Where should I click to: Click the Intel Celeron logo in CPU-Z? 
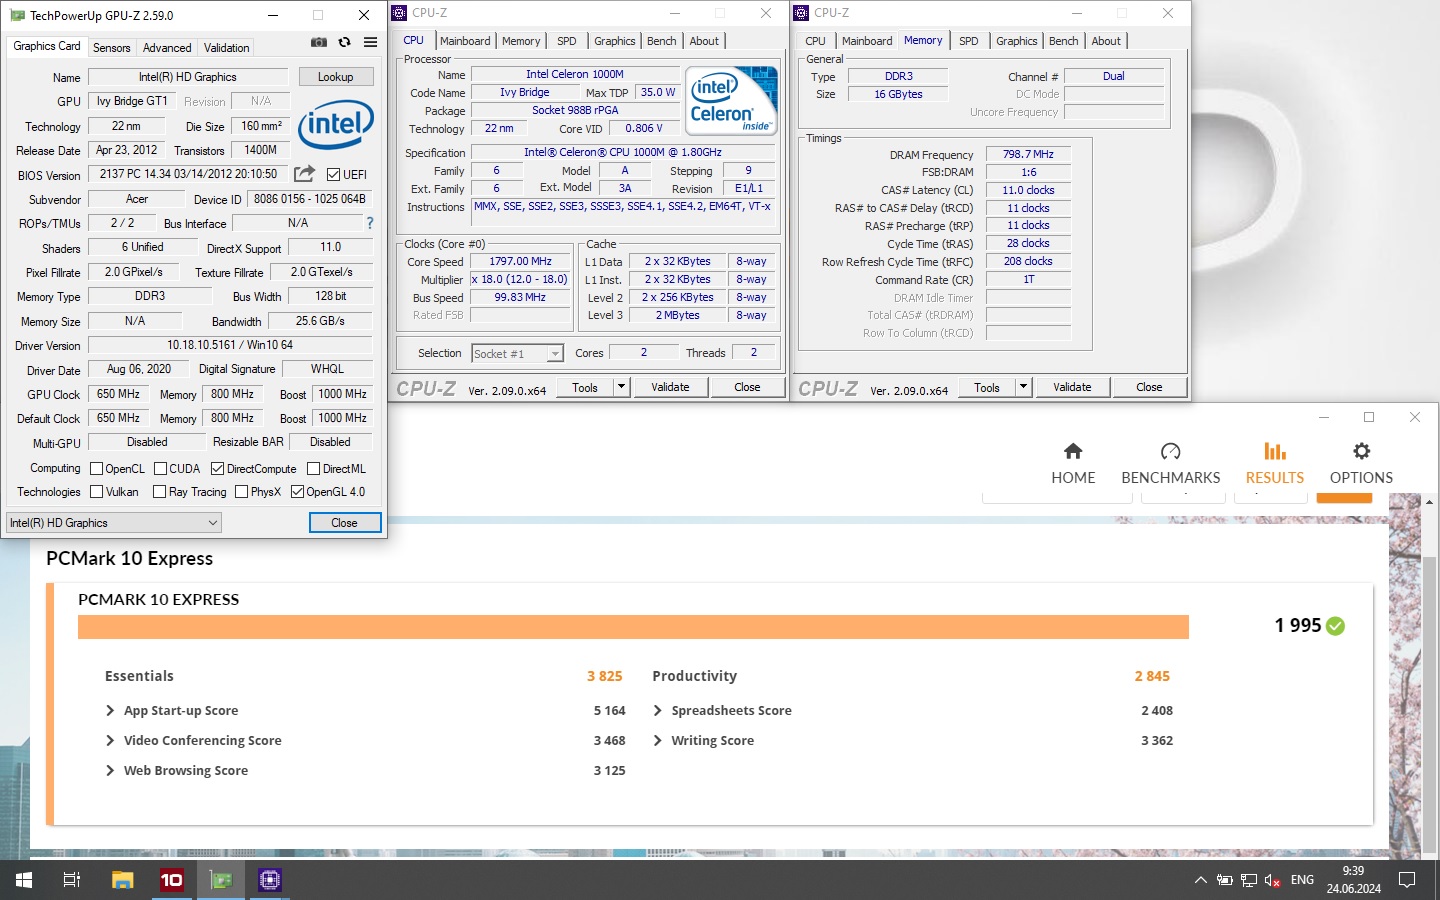[732, 100]
